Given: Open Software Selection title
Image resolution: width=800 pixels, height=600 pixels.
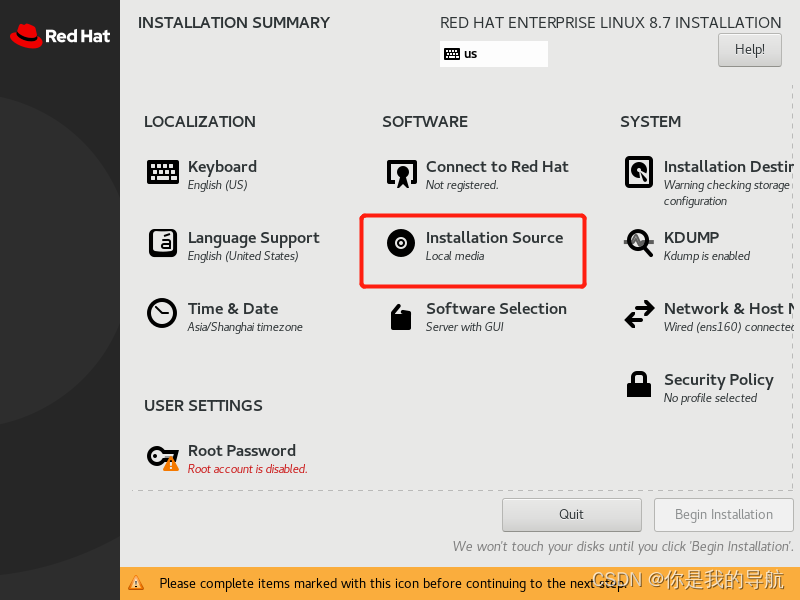Looking at the screenshot, I should (x=496, y=309).
